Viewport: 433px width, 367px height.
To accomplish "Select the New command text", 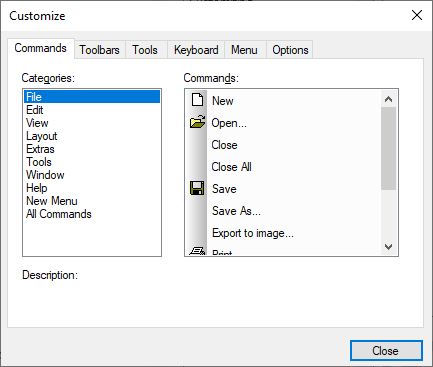I will [x=223, y=101].
